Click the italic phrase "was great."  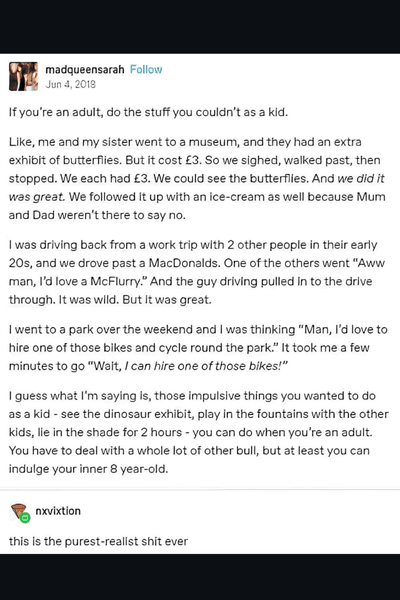37,197
